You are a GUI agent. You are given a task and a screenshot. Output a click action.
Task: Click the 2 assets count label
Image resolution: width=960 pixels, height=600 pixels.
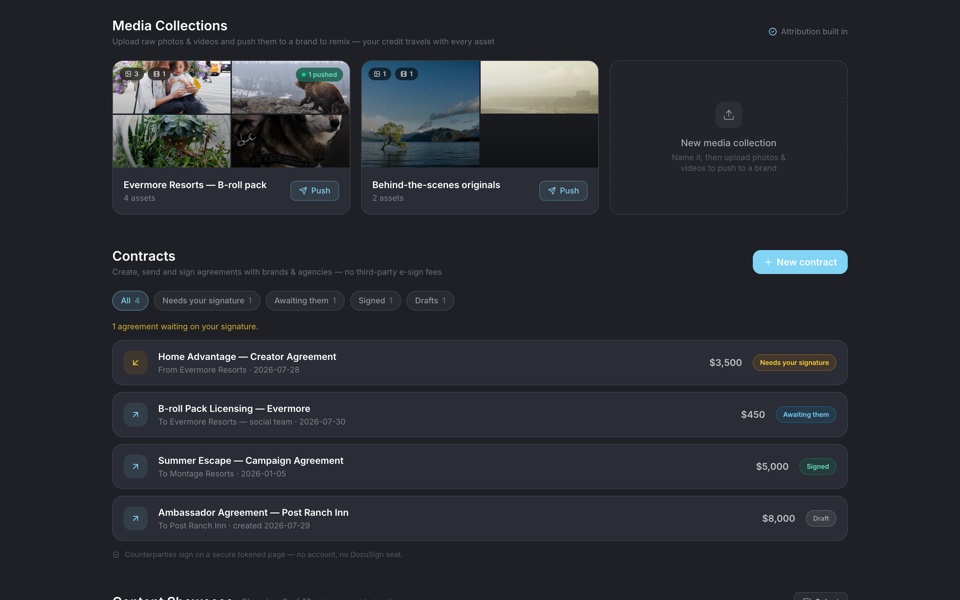(388, 198)
